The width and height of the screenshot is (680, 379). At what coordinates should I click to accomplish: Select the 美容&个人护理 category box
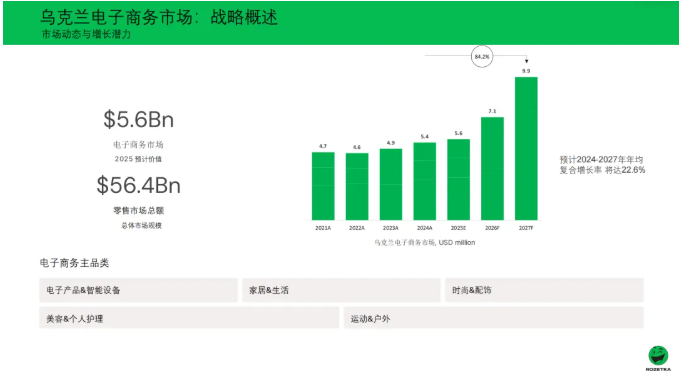click(x=189, y=318)
